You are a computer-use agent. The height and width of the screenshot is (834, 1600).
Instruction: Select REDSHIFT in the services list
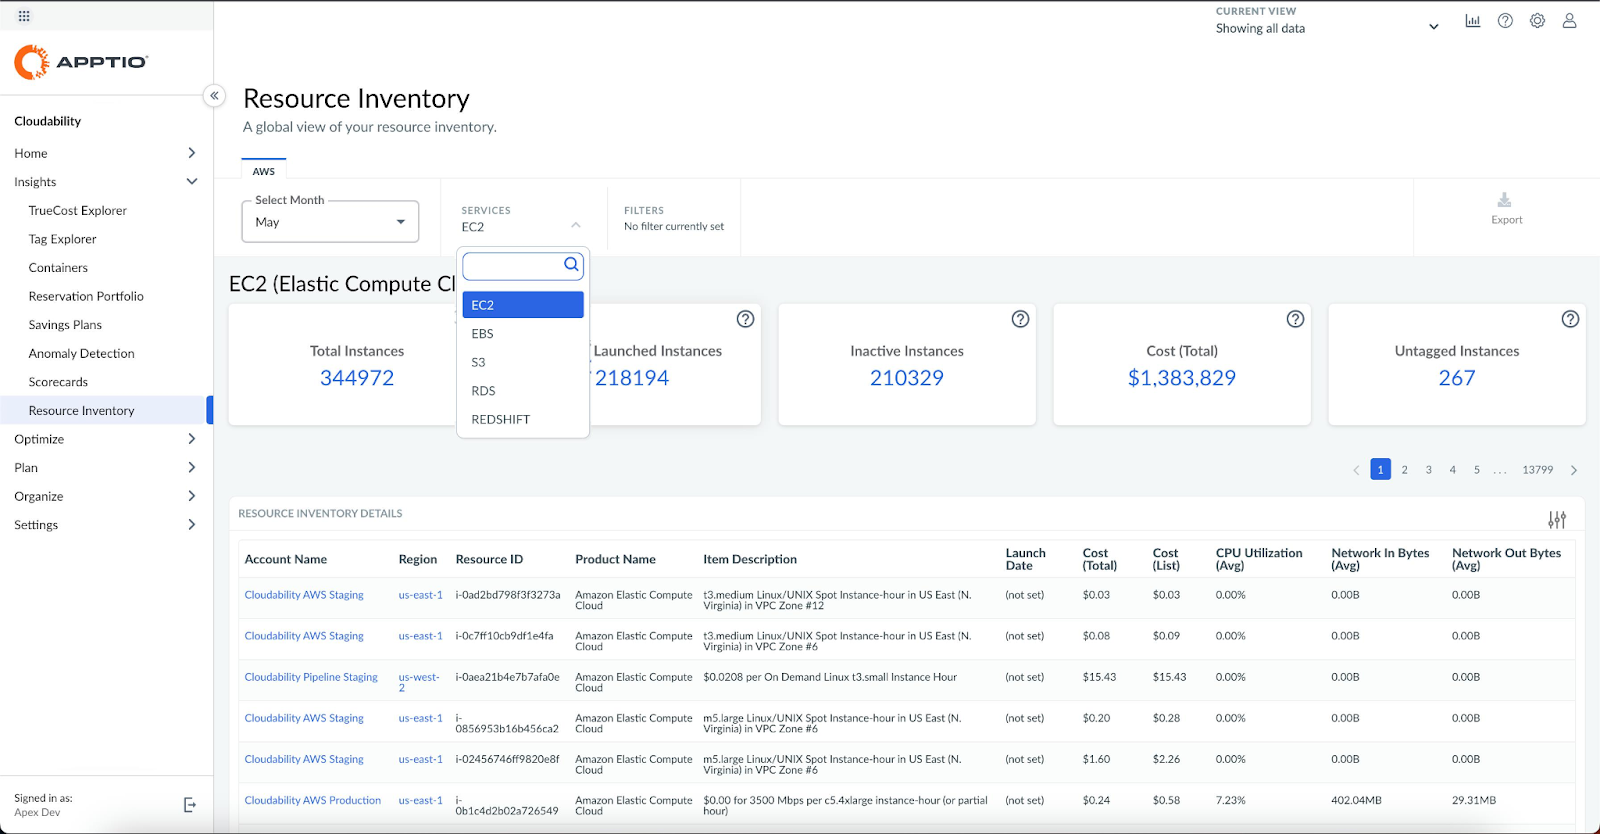[523, 419]
